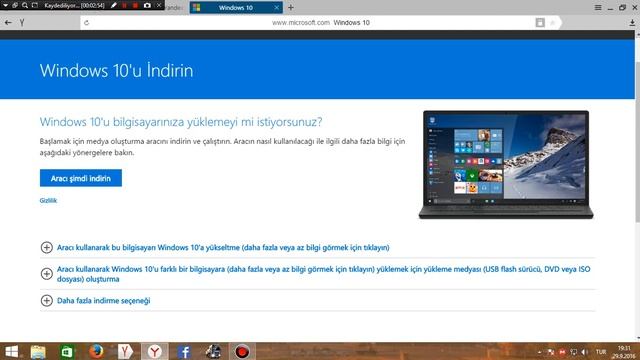Screen dimensions: 640x360
Task: Open a new tab with plus button
Action: [x=291, y=7]
